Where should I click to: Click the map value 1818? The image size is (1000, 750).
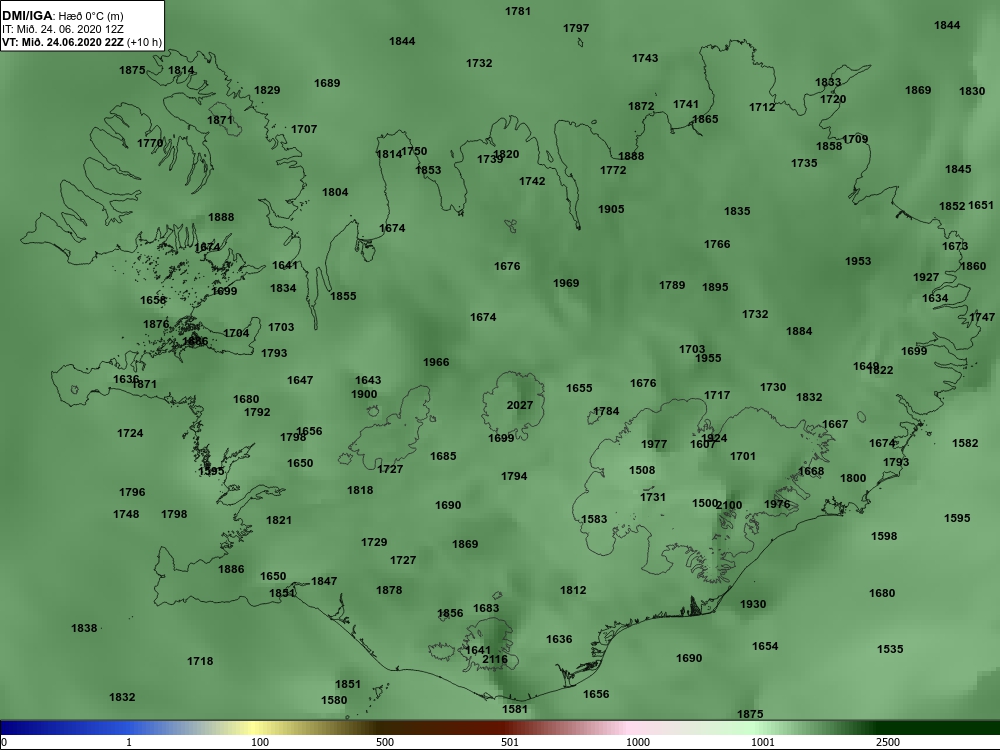point(360,490)
